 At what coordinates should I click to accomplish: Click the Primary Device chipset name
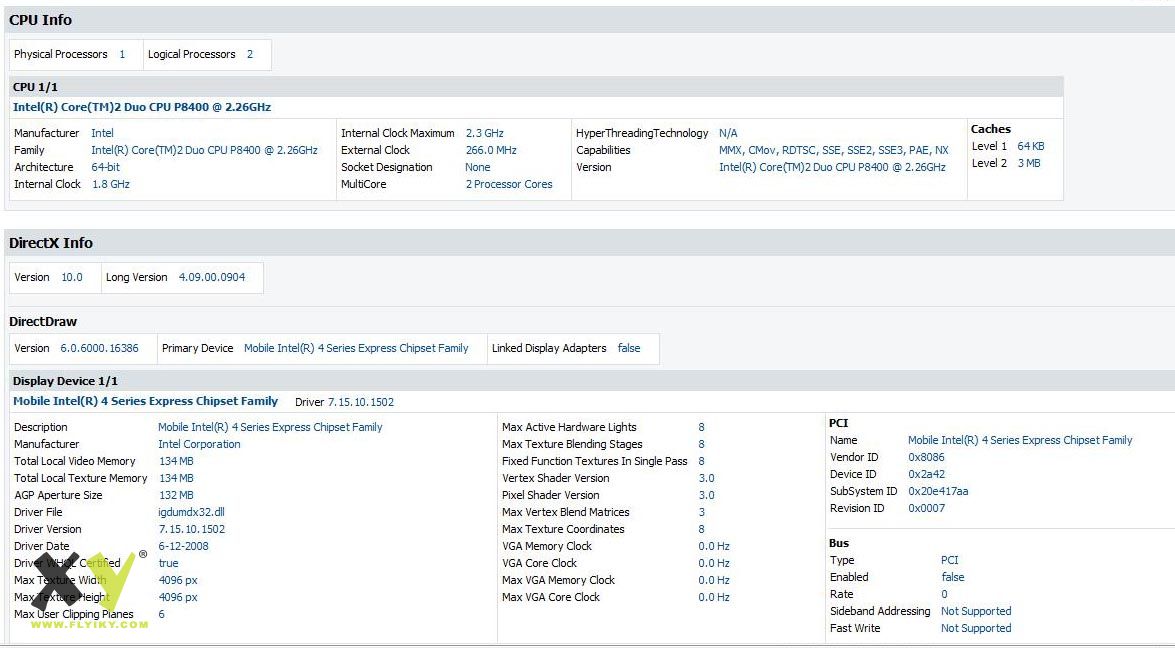[356, 348]
